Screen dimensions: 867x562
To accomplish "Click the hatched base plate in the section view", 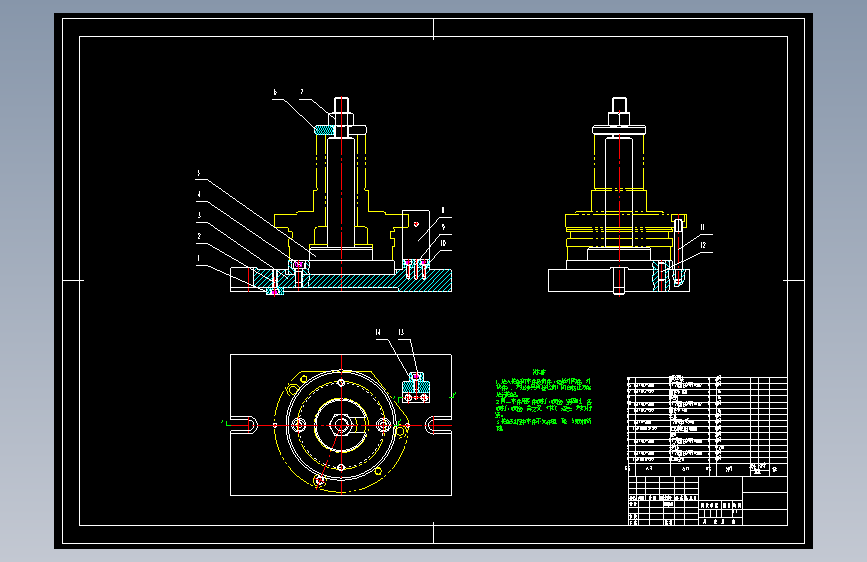I will click(354, 281).
